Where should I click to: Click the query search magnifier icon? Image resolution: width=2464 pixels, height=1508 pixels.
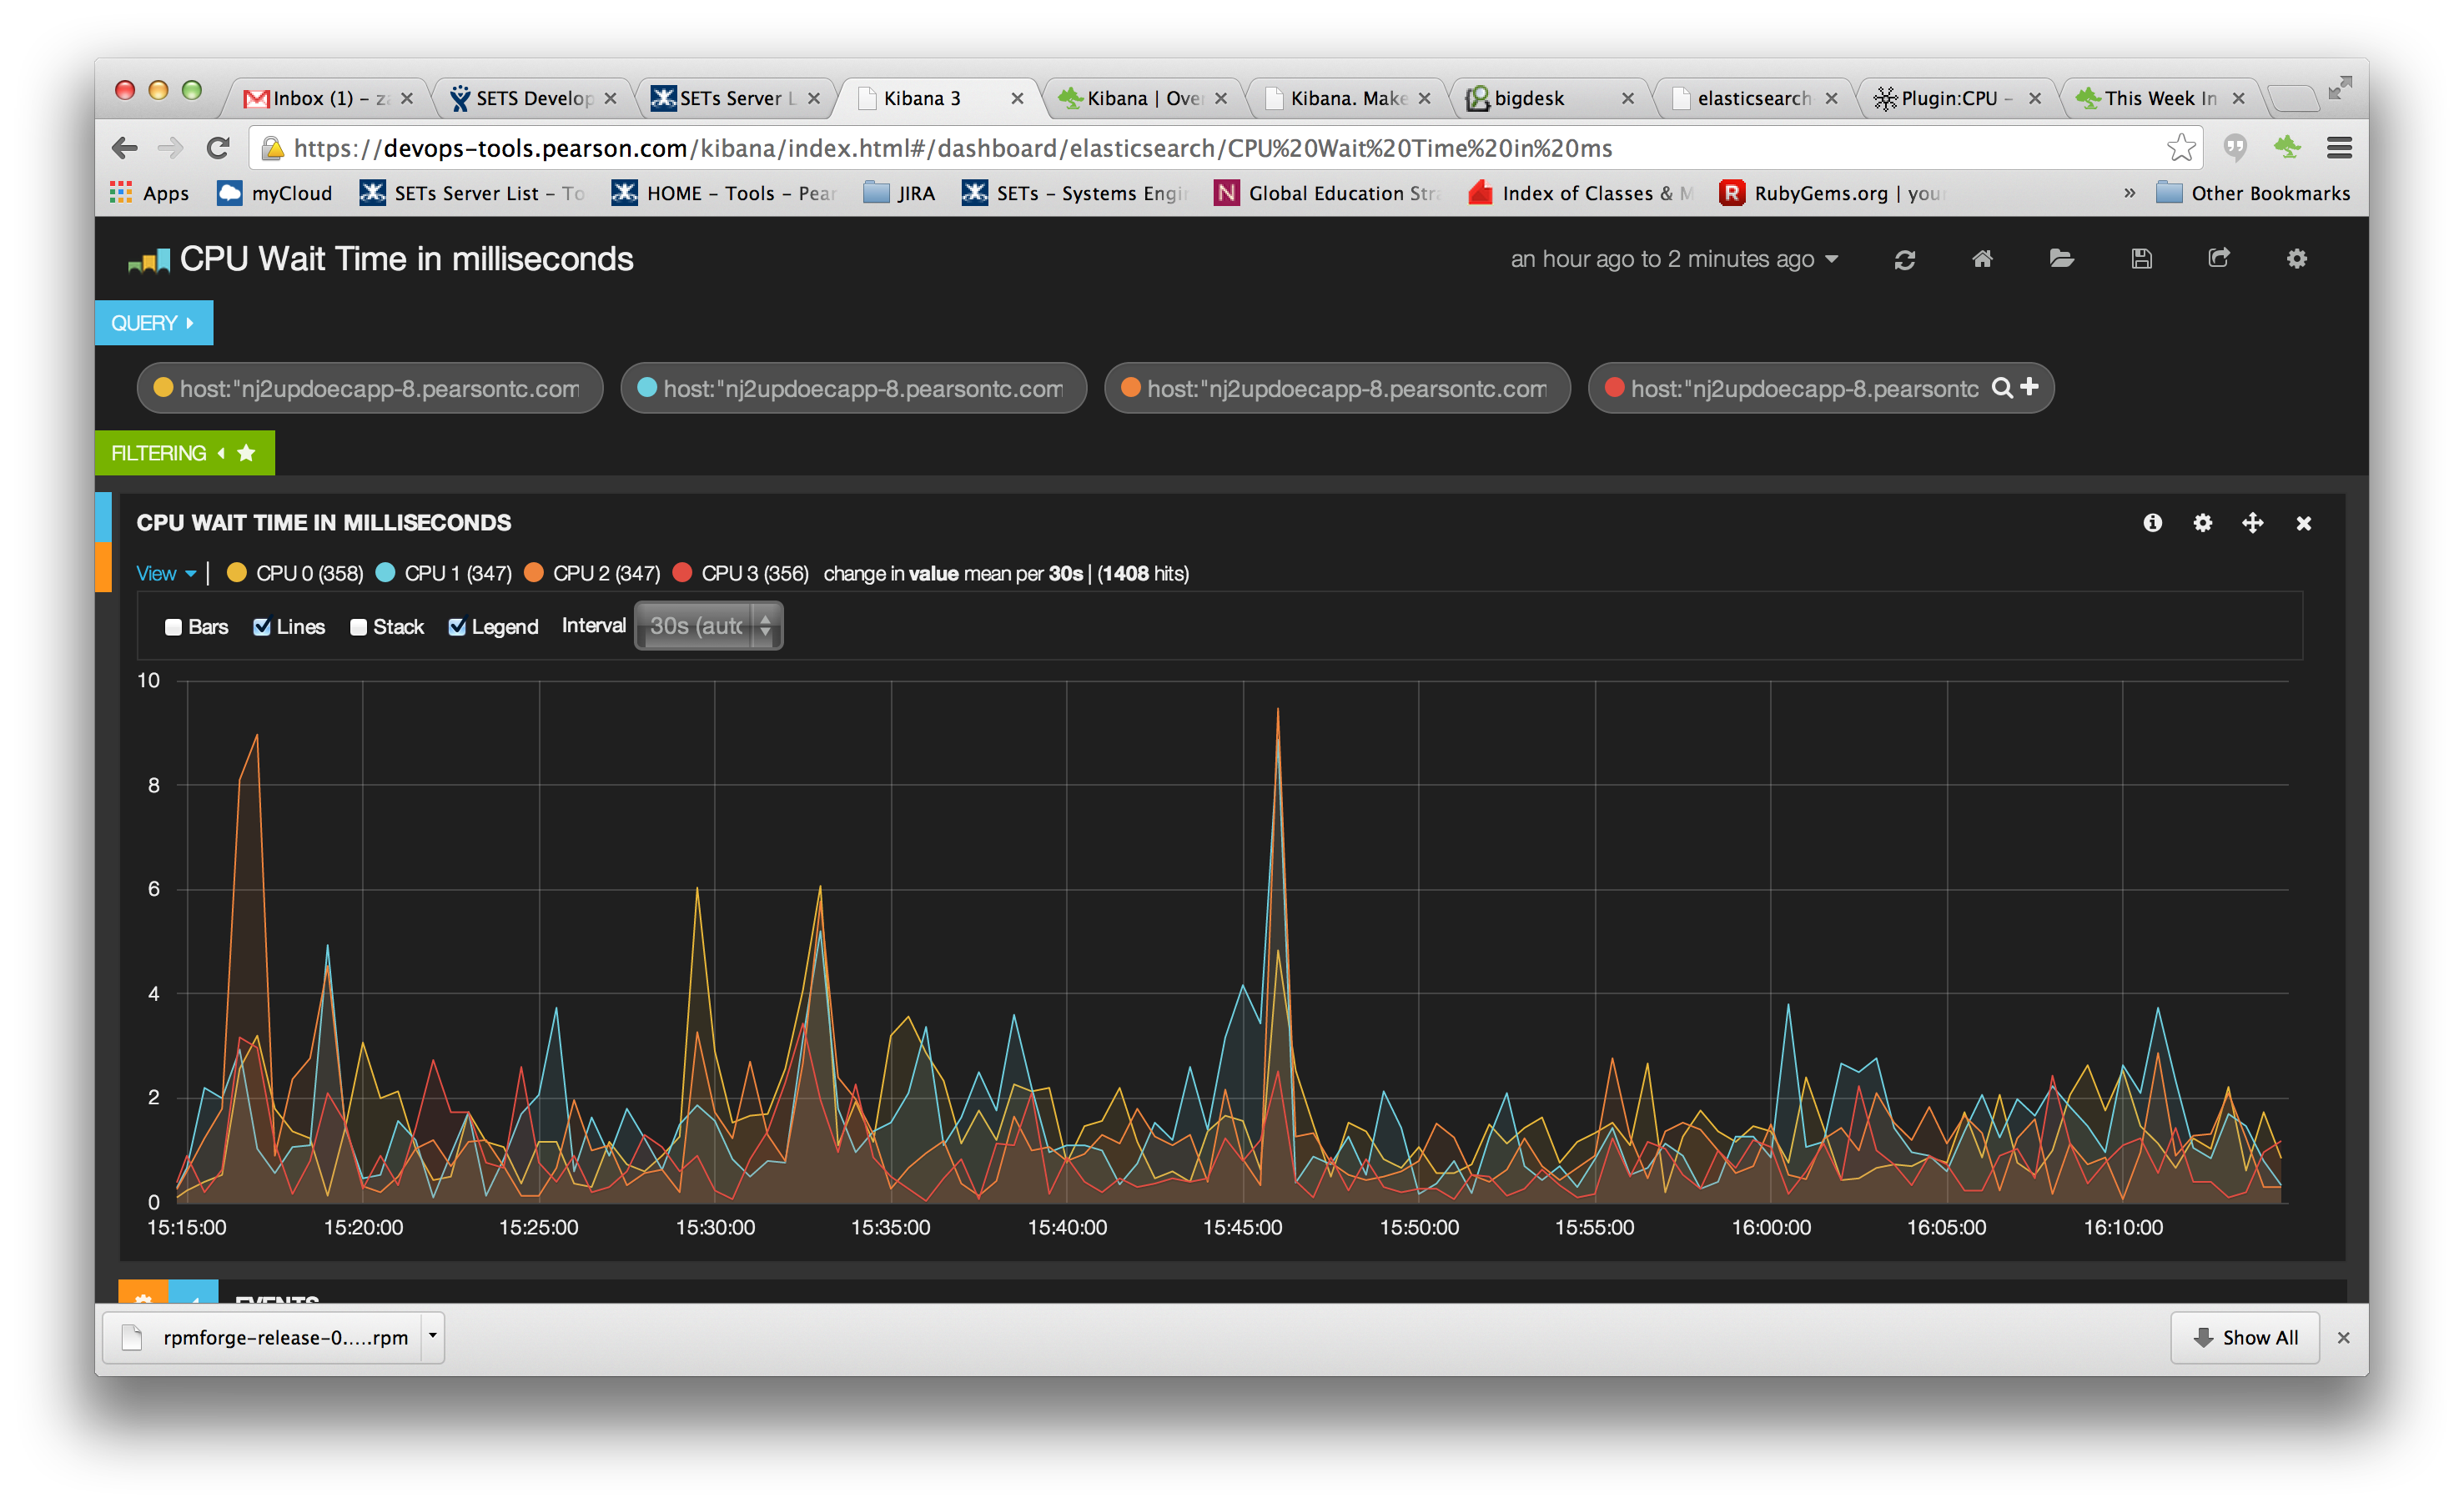pyautogui.click(x=2002, y=388)
